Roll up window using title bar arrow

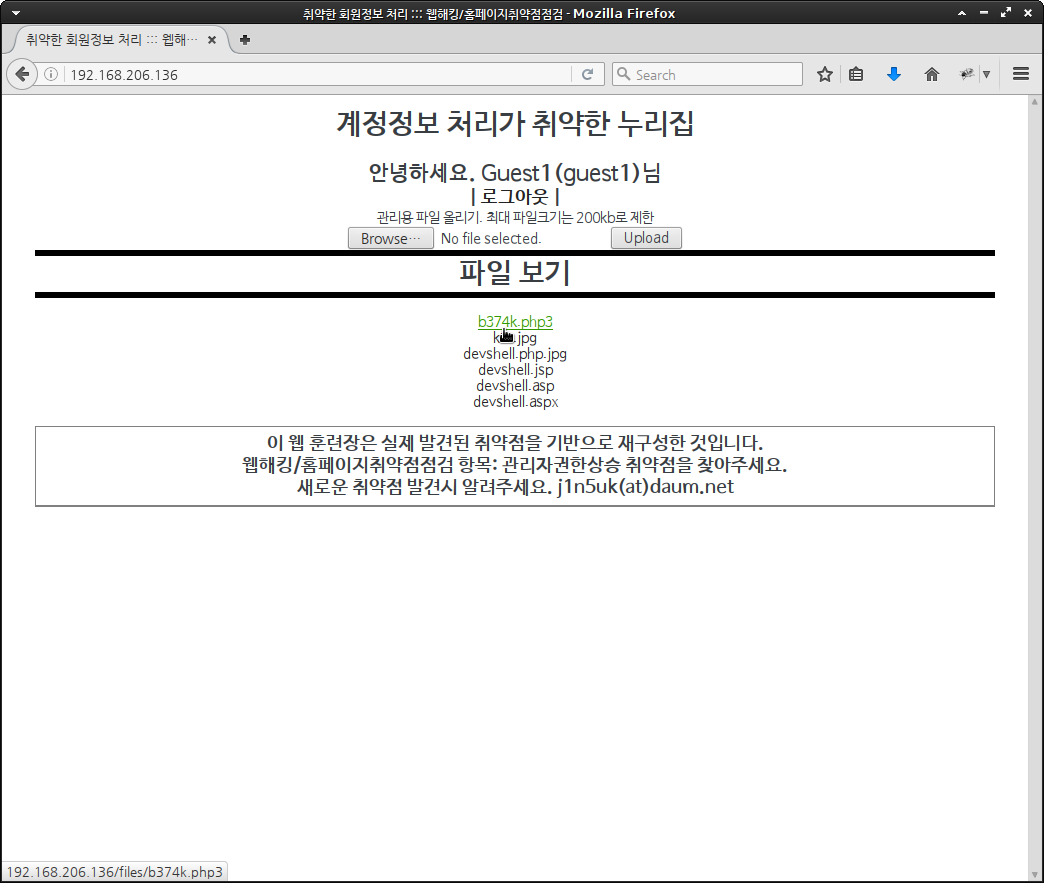(x=961, y=13)
